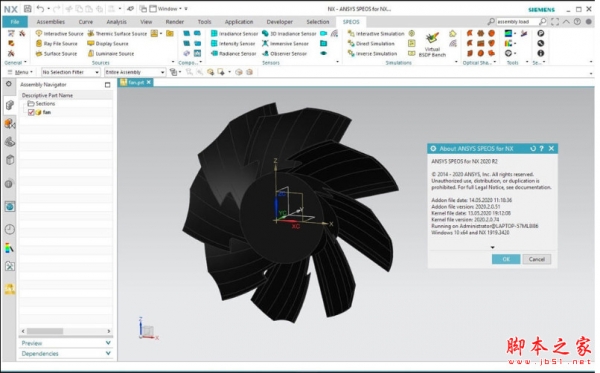Image resolution: width=600 pixels, height=373 pixels.
Task: Click OK in About ANSYS SPEOS dialog
Action: click(506, 259)
